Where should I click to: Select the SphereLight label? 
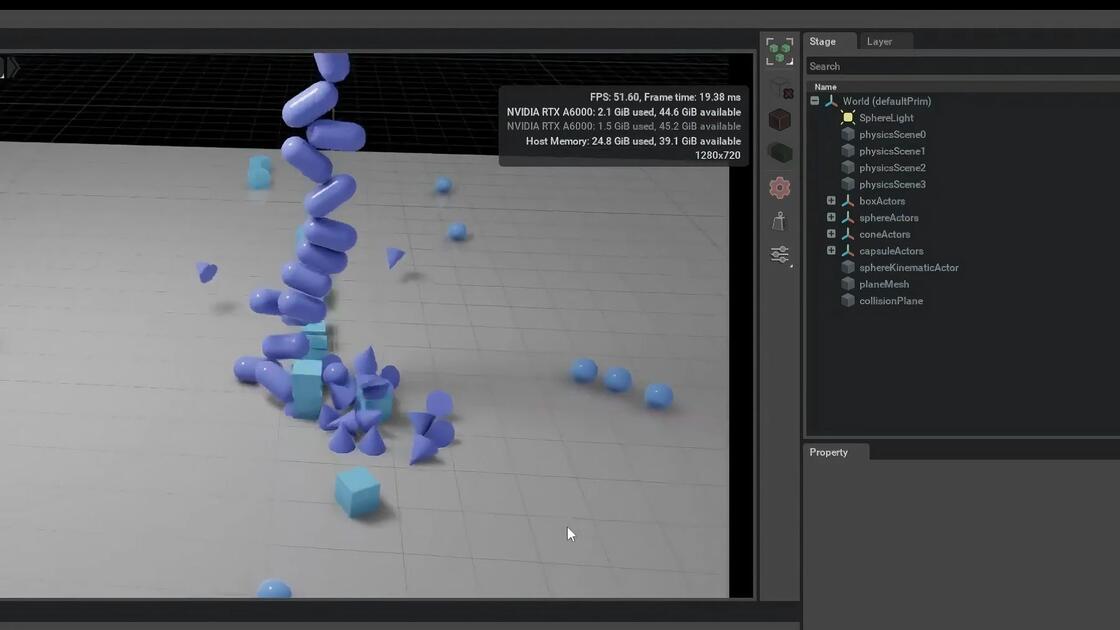pyautogui.click(x=886, y=118)
